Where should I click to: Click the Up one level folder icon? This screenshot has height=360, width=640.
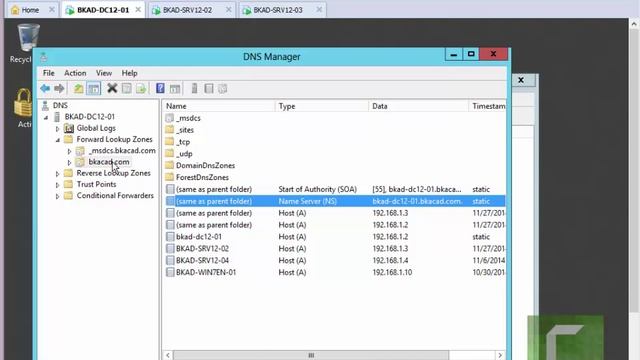[78, 88]
